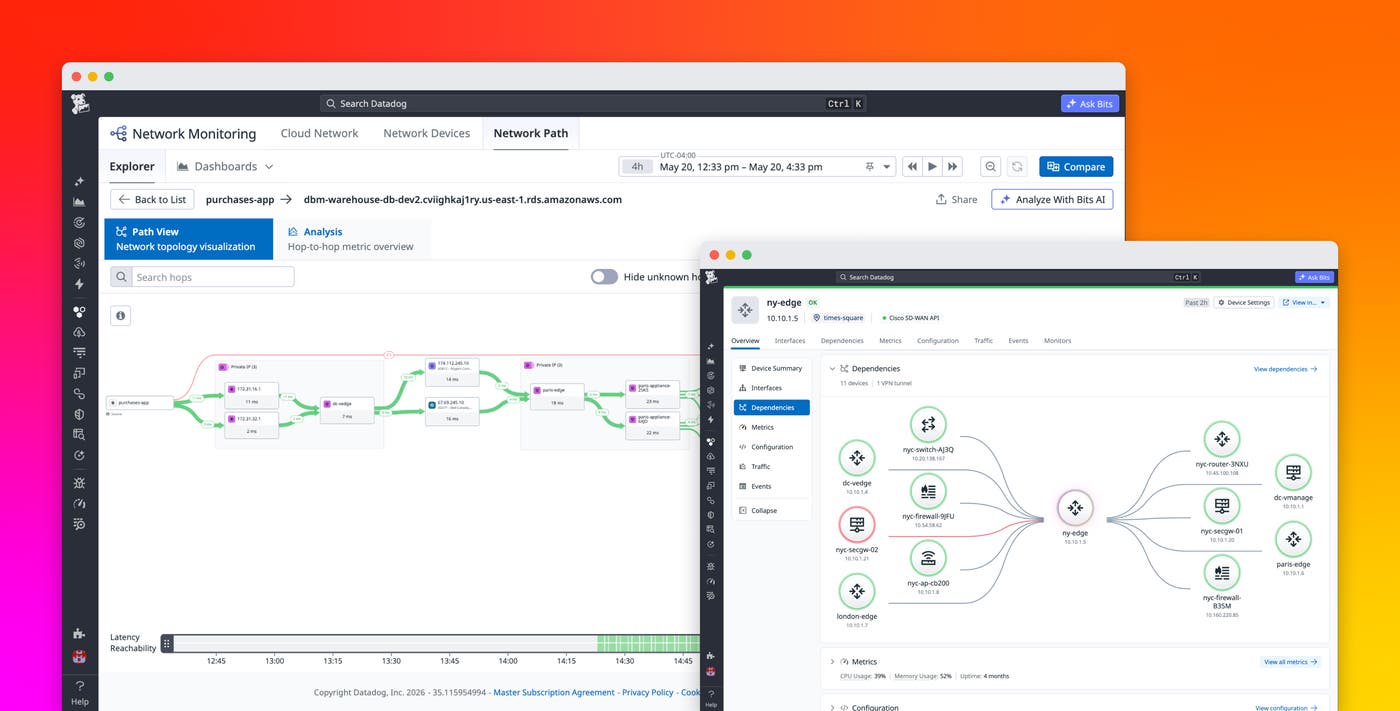This screenshot has height=711, width=1400.
Task: Select the nyc-ap-cb200 access point node
Action: (x=928, y=558)
